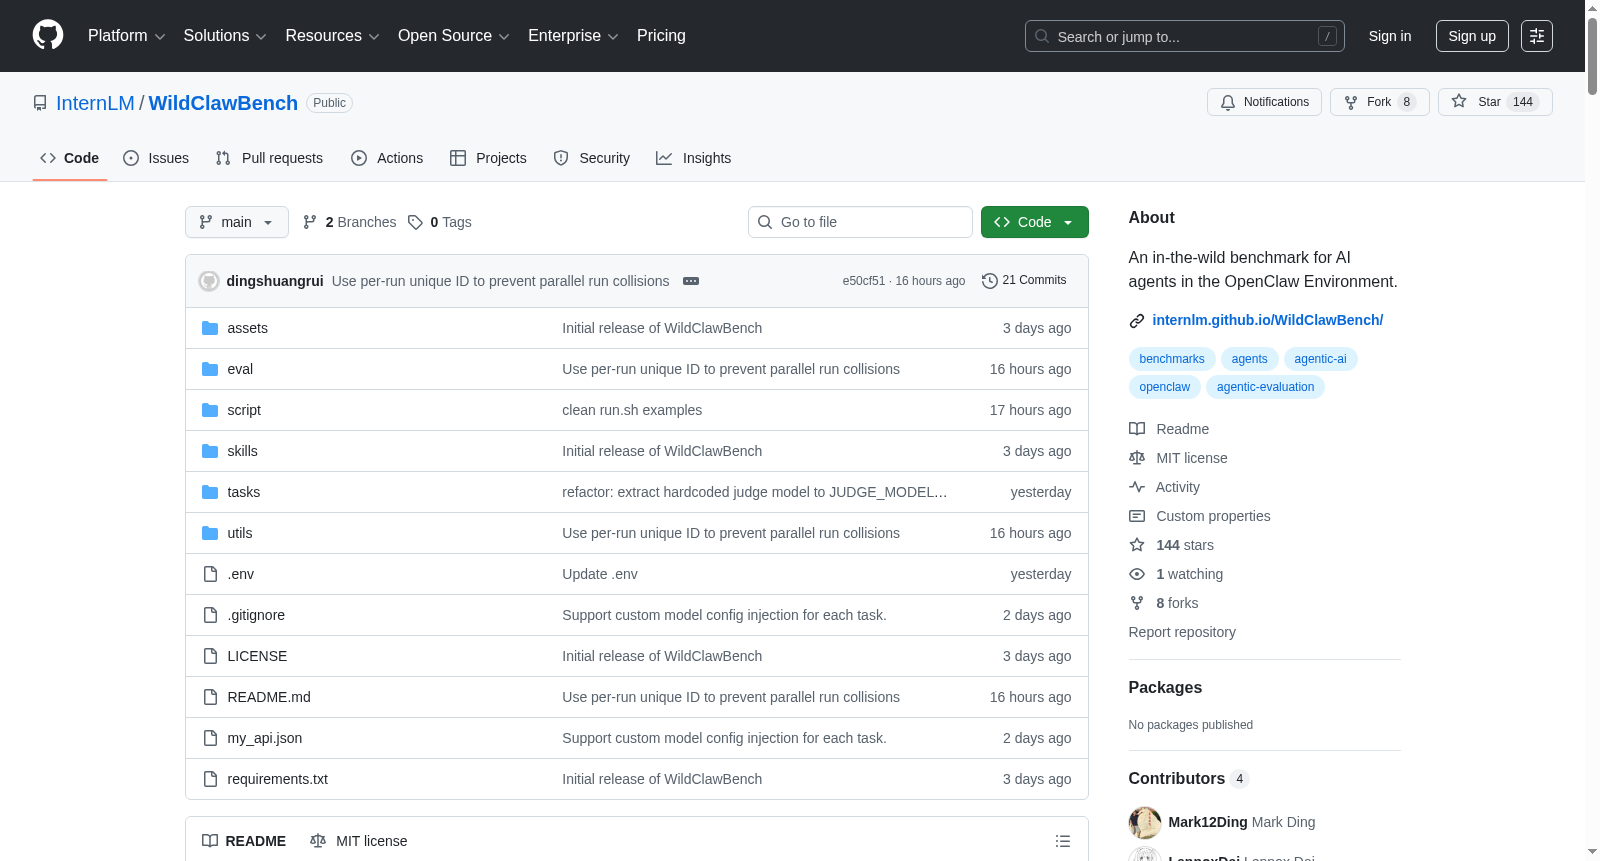Select the agentic-evaluation topic tag
Image resolution: width=1600 pixels, height=861 pixels.
click(x=1265, y=387)
